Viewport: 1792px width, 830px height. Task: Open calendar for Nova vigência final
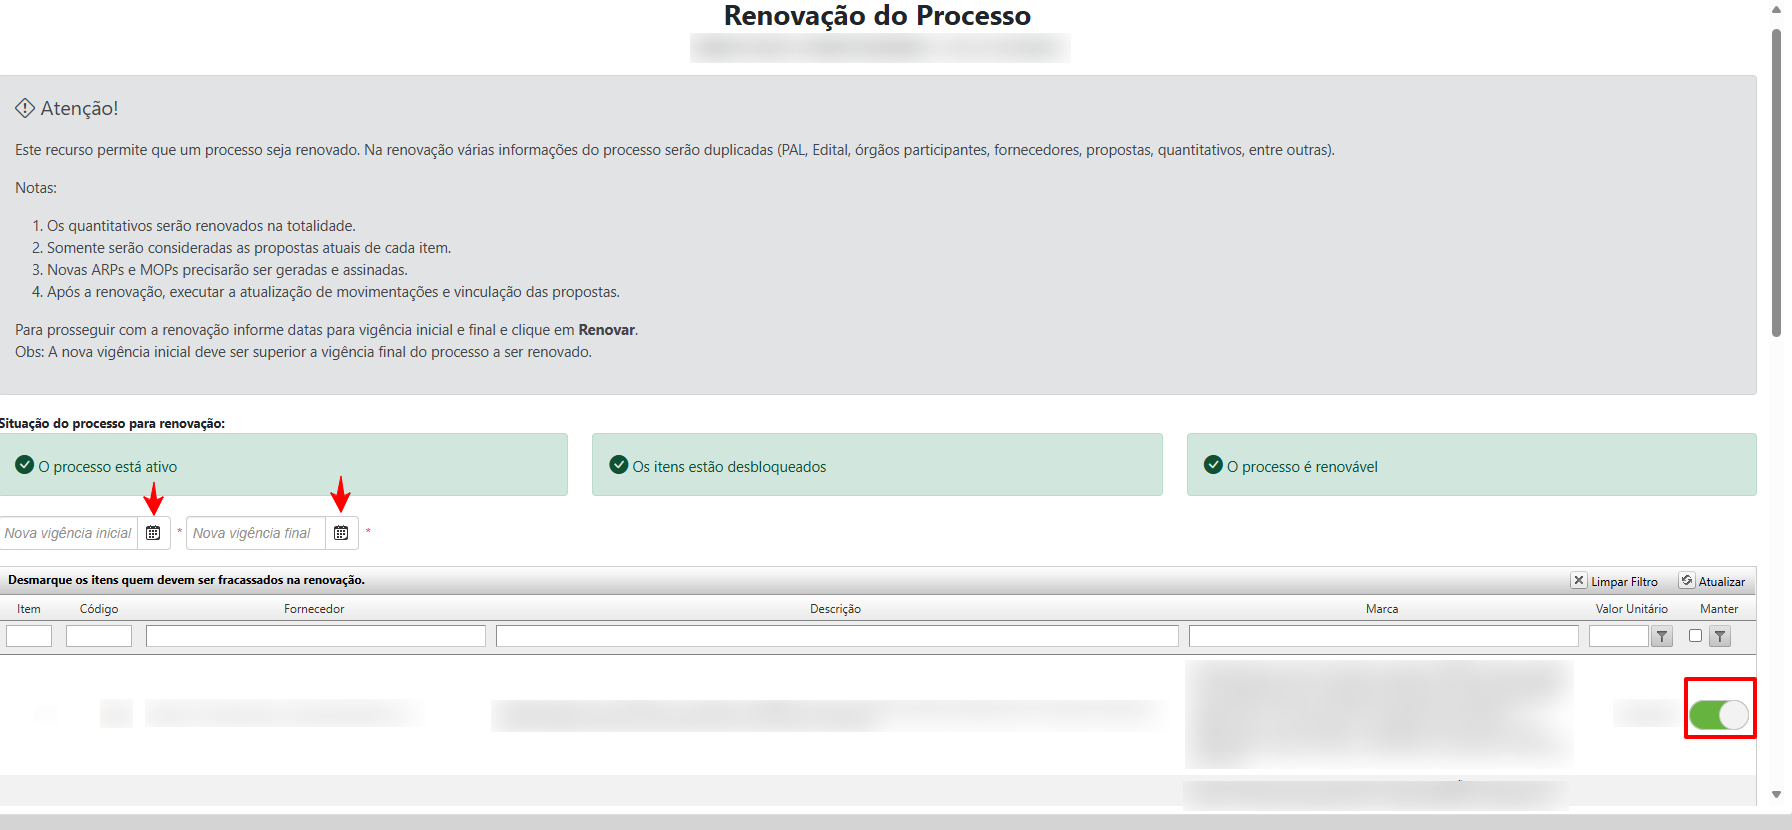tap(341, 533)
